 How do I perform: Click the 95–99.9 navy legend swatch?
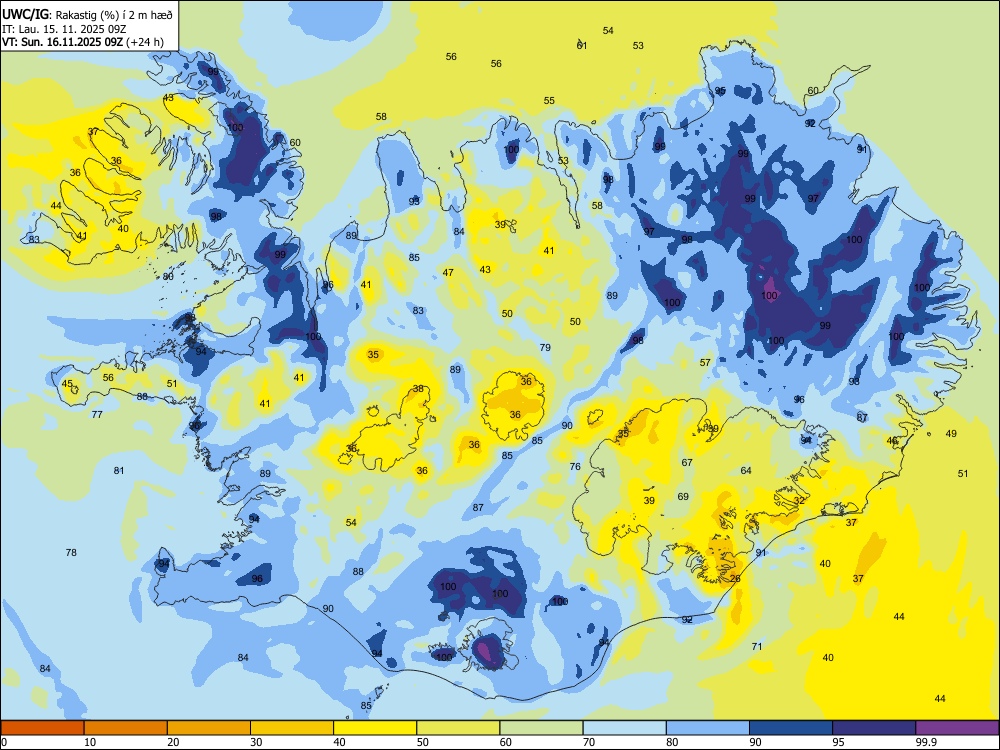pyautogui.click(x=874, y=728)
